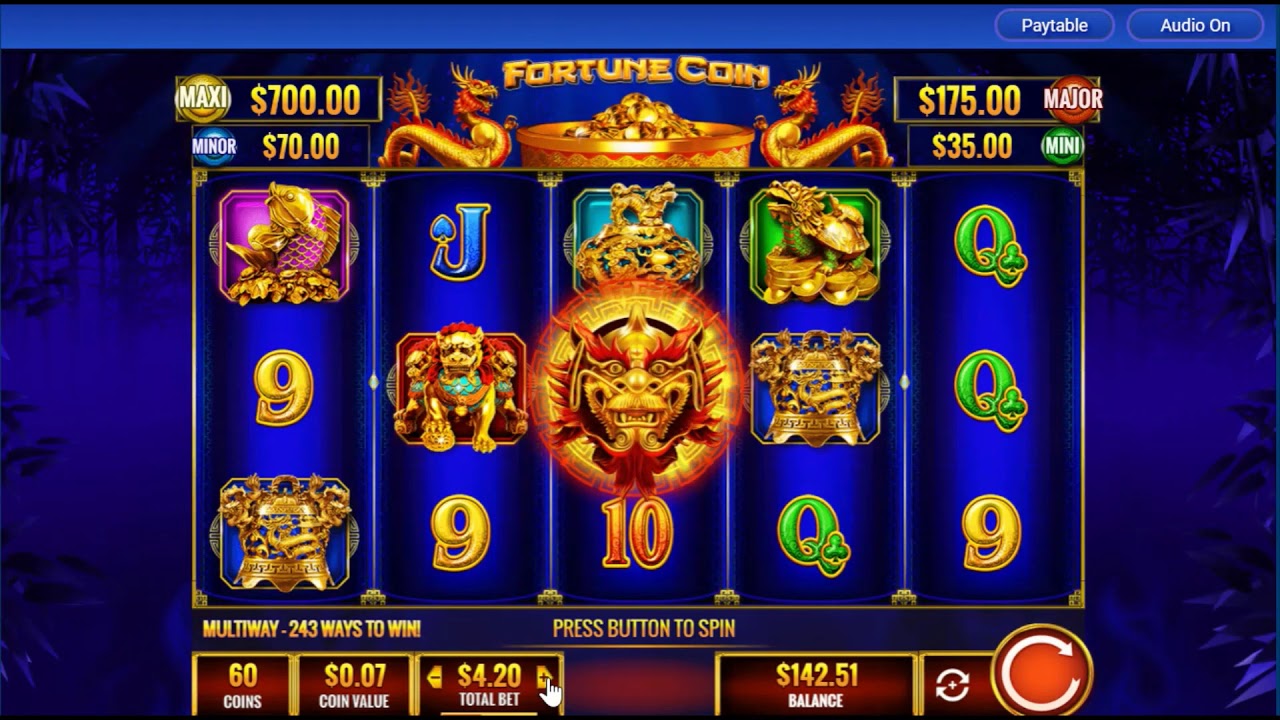1280x720 pixels.
Task: Click the $0.07 coin value box
Action: 354,684
